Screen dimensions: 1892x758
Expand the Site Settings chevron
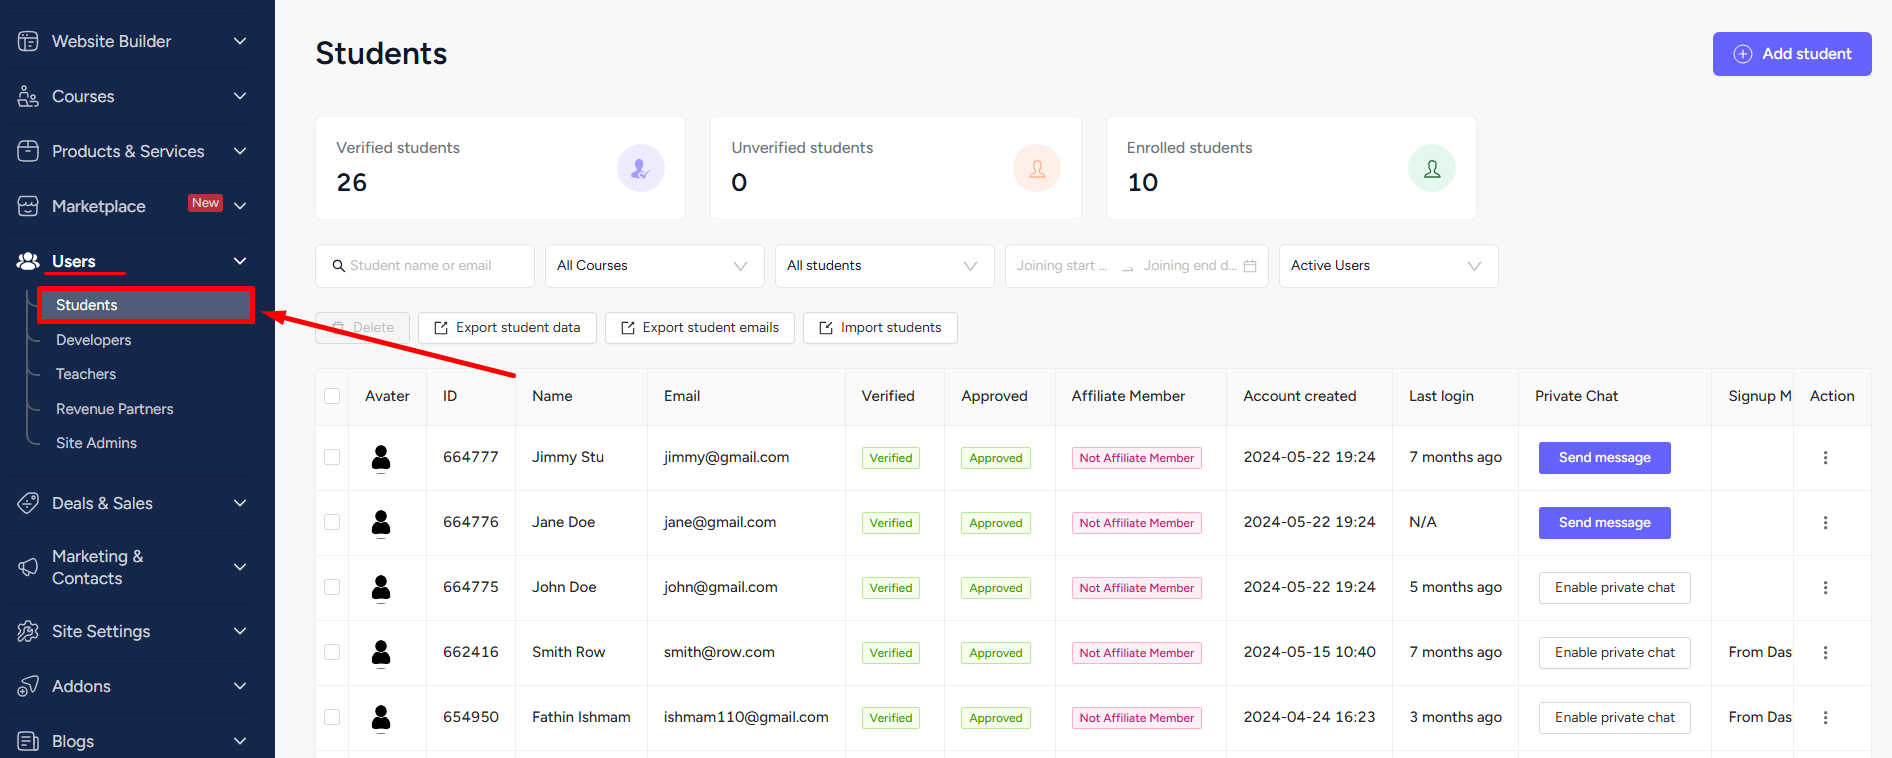coord(240,631)
